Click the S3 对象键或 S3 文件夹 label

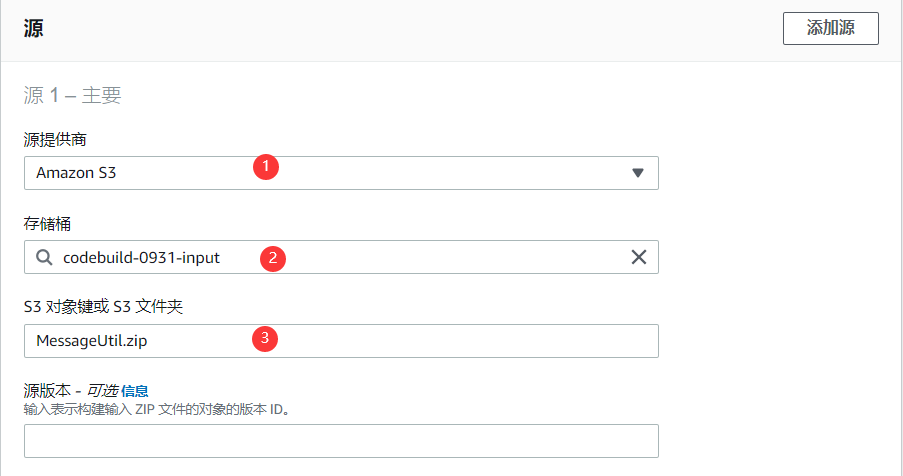coord(104,307)
